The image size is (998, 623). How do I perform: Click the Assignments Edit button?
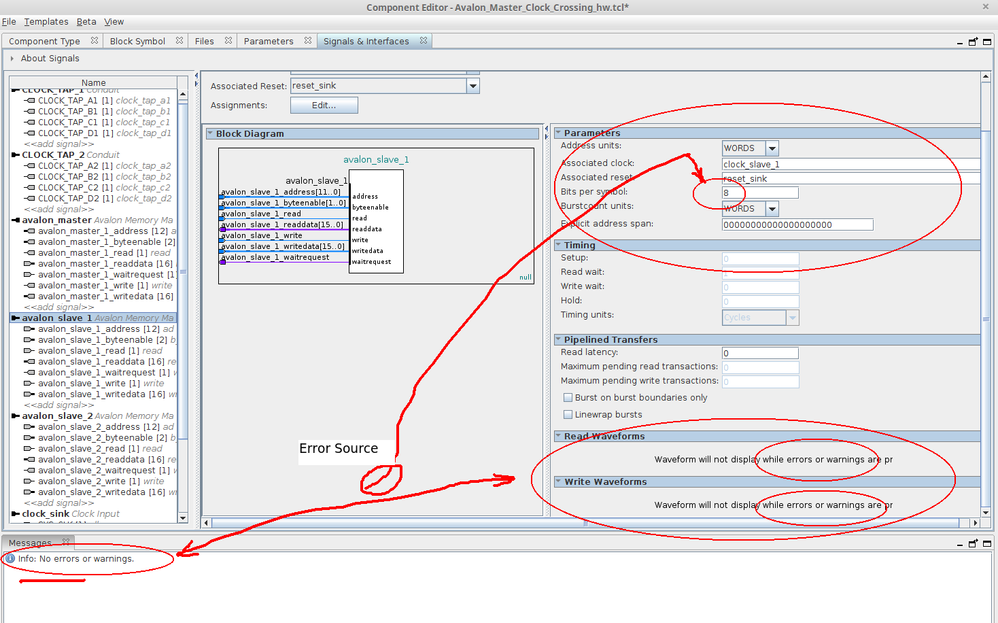click(x=323, y=105)
